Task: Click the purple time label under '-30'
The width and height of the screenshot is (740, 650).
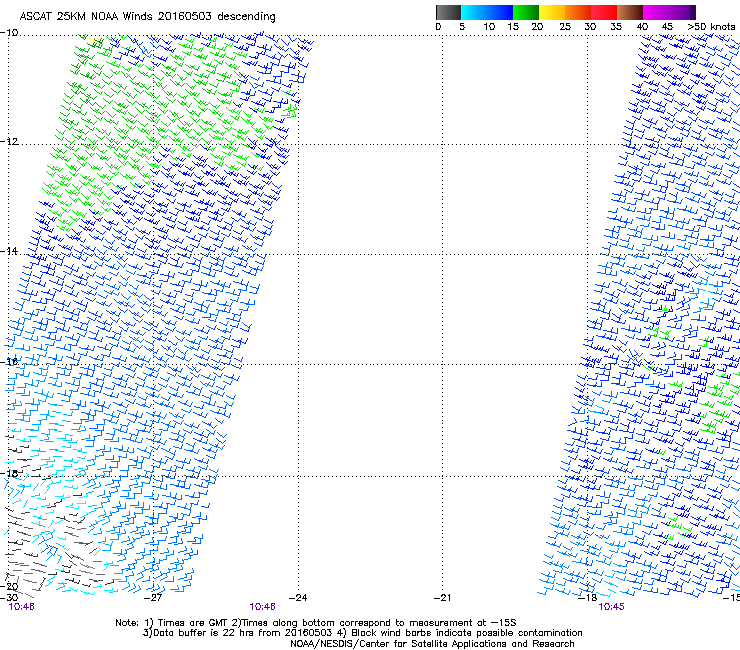Action: [x=21, y=607]
